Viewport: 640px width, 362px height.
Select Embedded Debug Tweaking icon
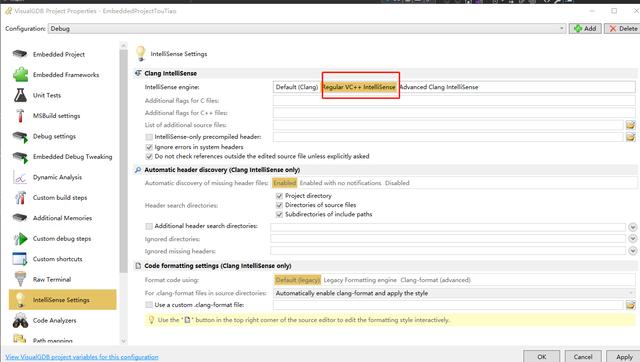[x=20, y=157]
